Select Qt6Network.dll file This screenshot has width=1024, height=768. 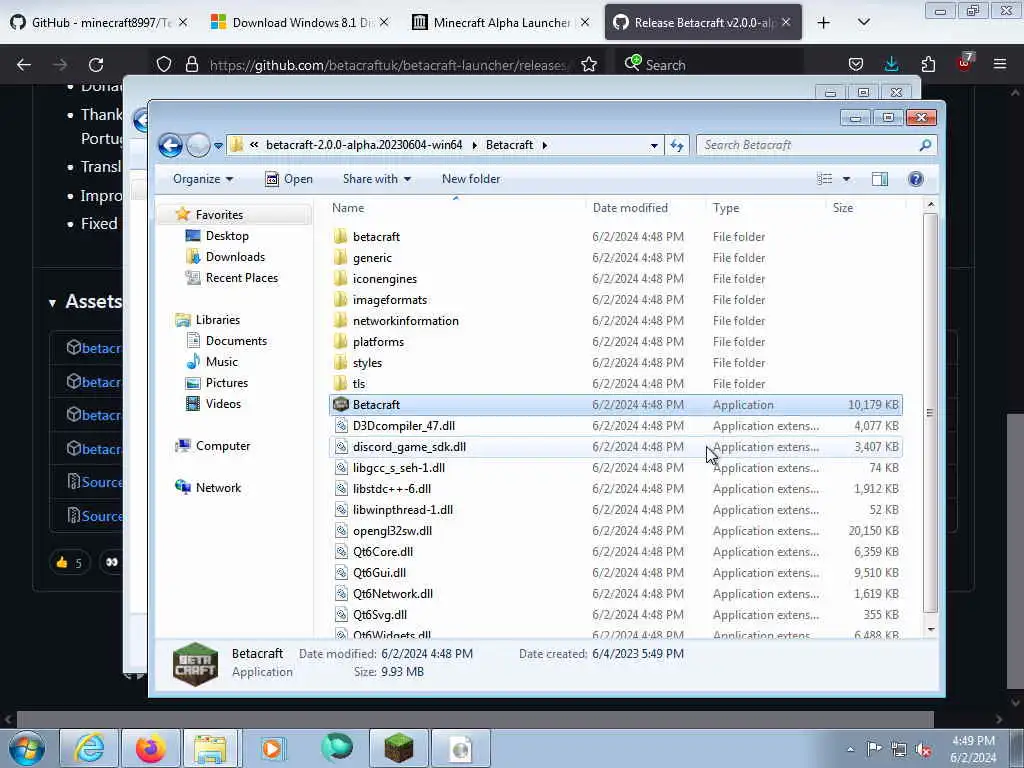coord(392,594)
